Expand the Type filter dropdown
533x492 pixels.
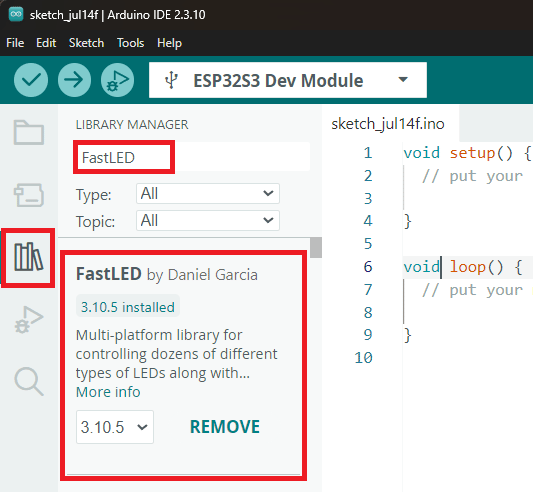(x=208, y=193)
